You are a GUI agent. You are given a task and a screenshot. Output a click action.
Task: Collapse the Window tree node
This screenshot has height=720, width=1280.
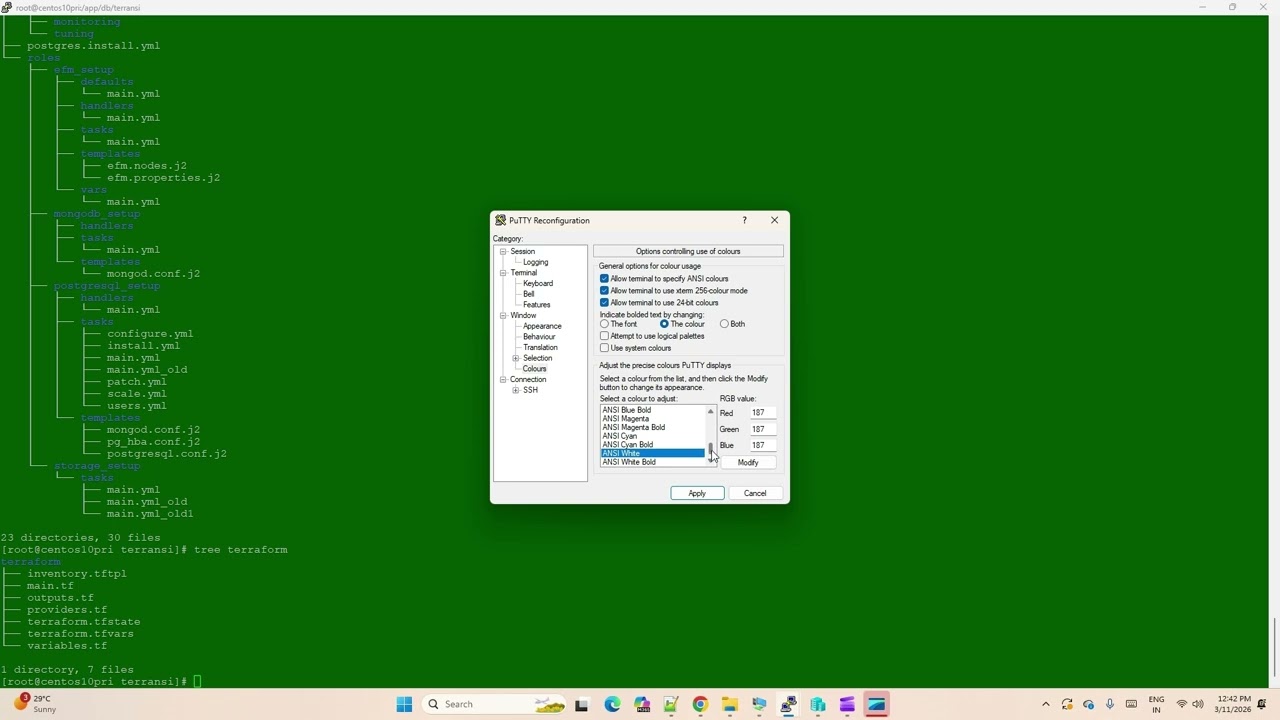pos(503,316)
